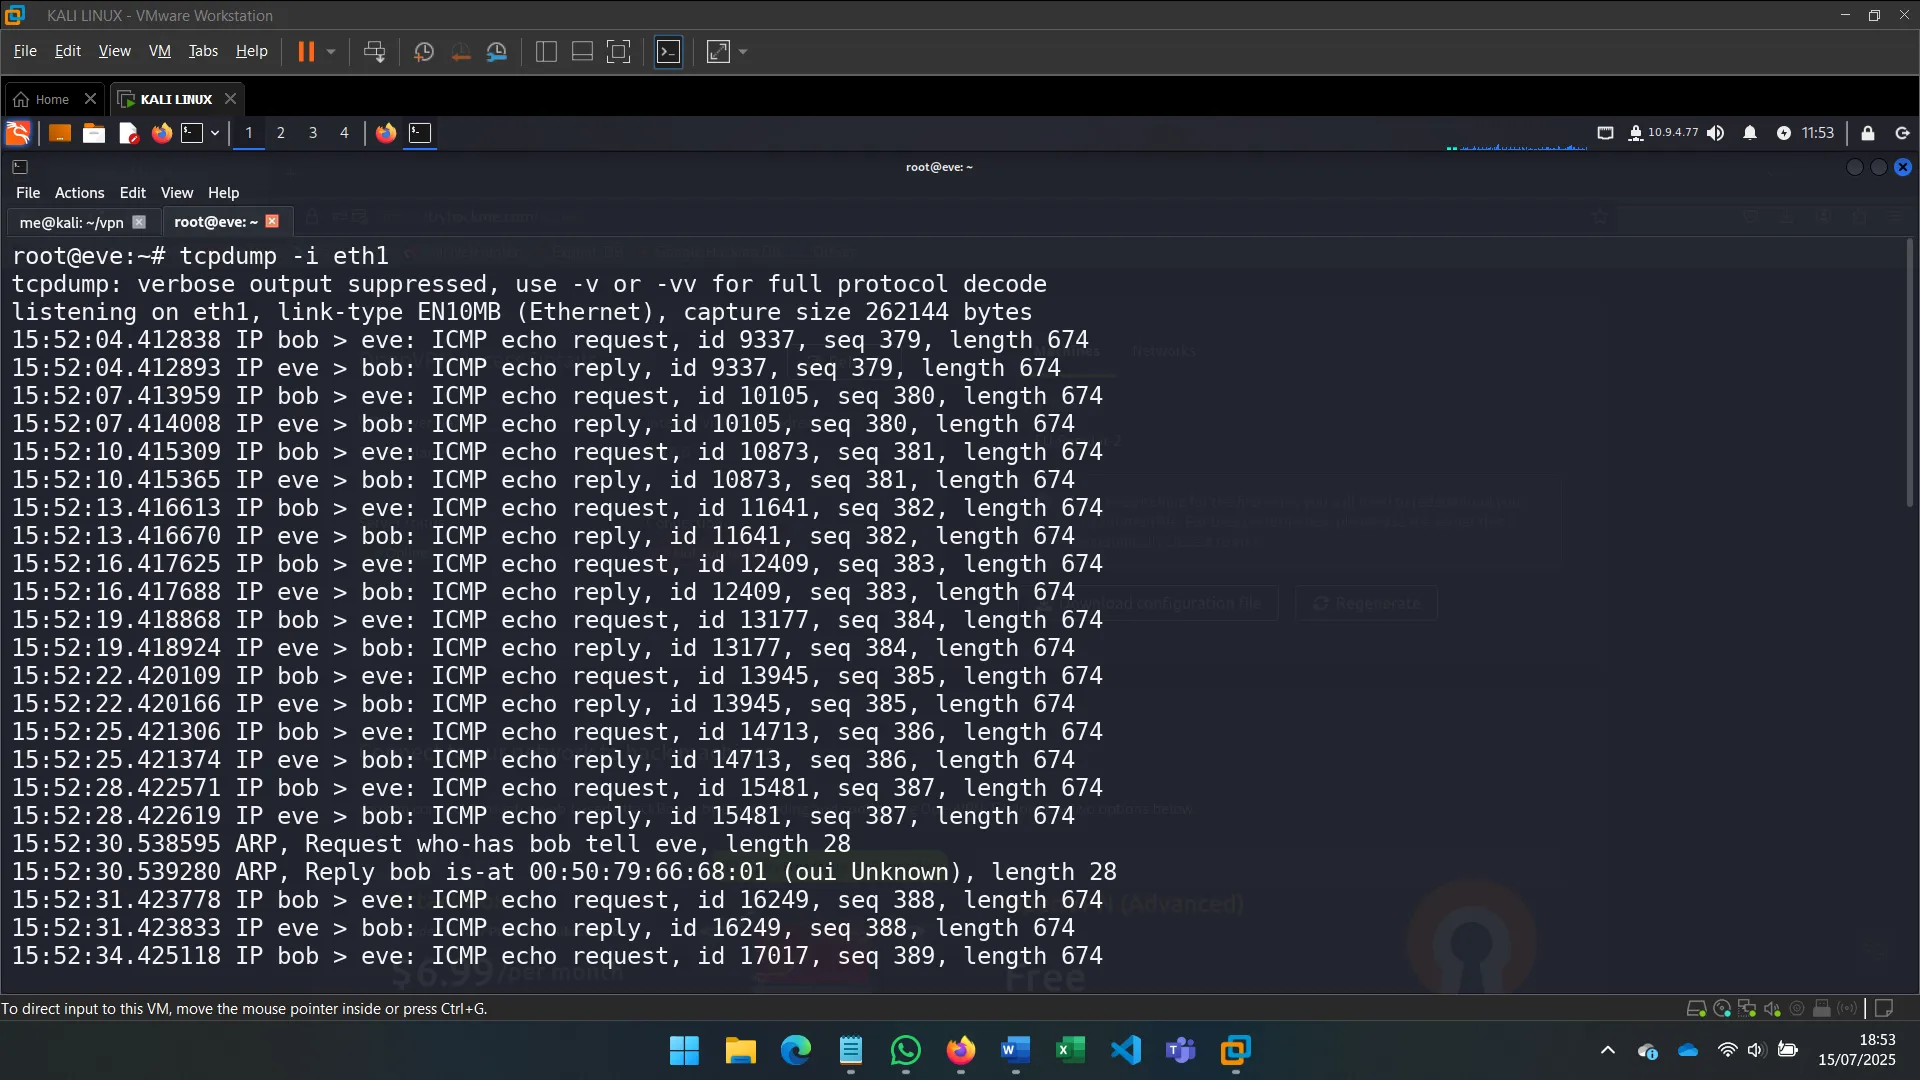Toggle the VMware thumbnail bar

(582, 51)
